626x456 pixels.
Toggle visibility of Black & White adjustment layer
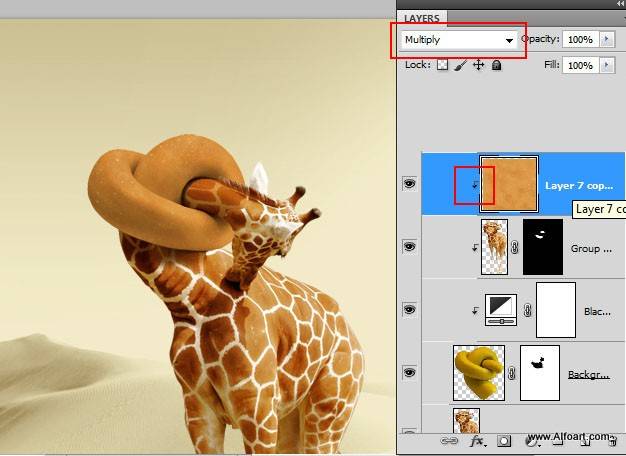409,309
